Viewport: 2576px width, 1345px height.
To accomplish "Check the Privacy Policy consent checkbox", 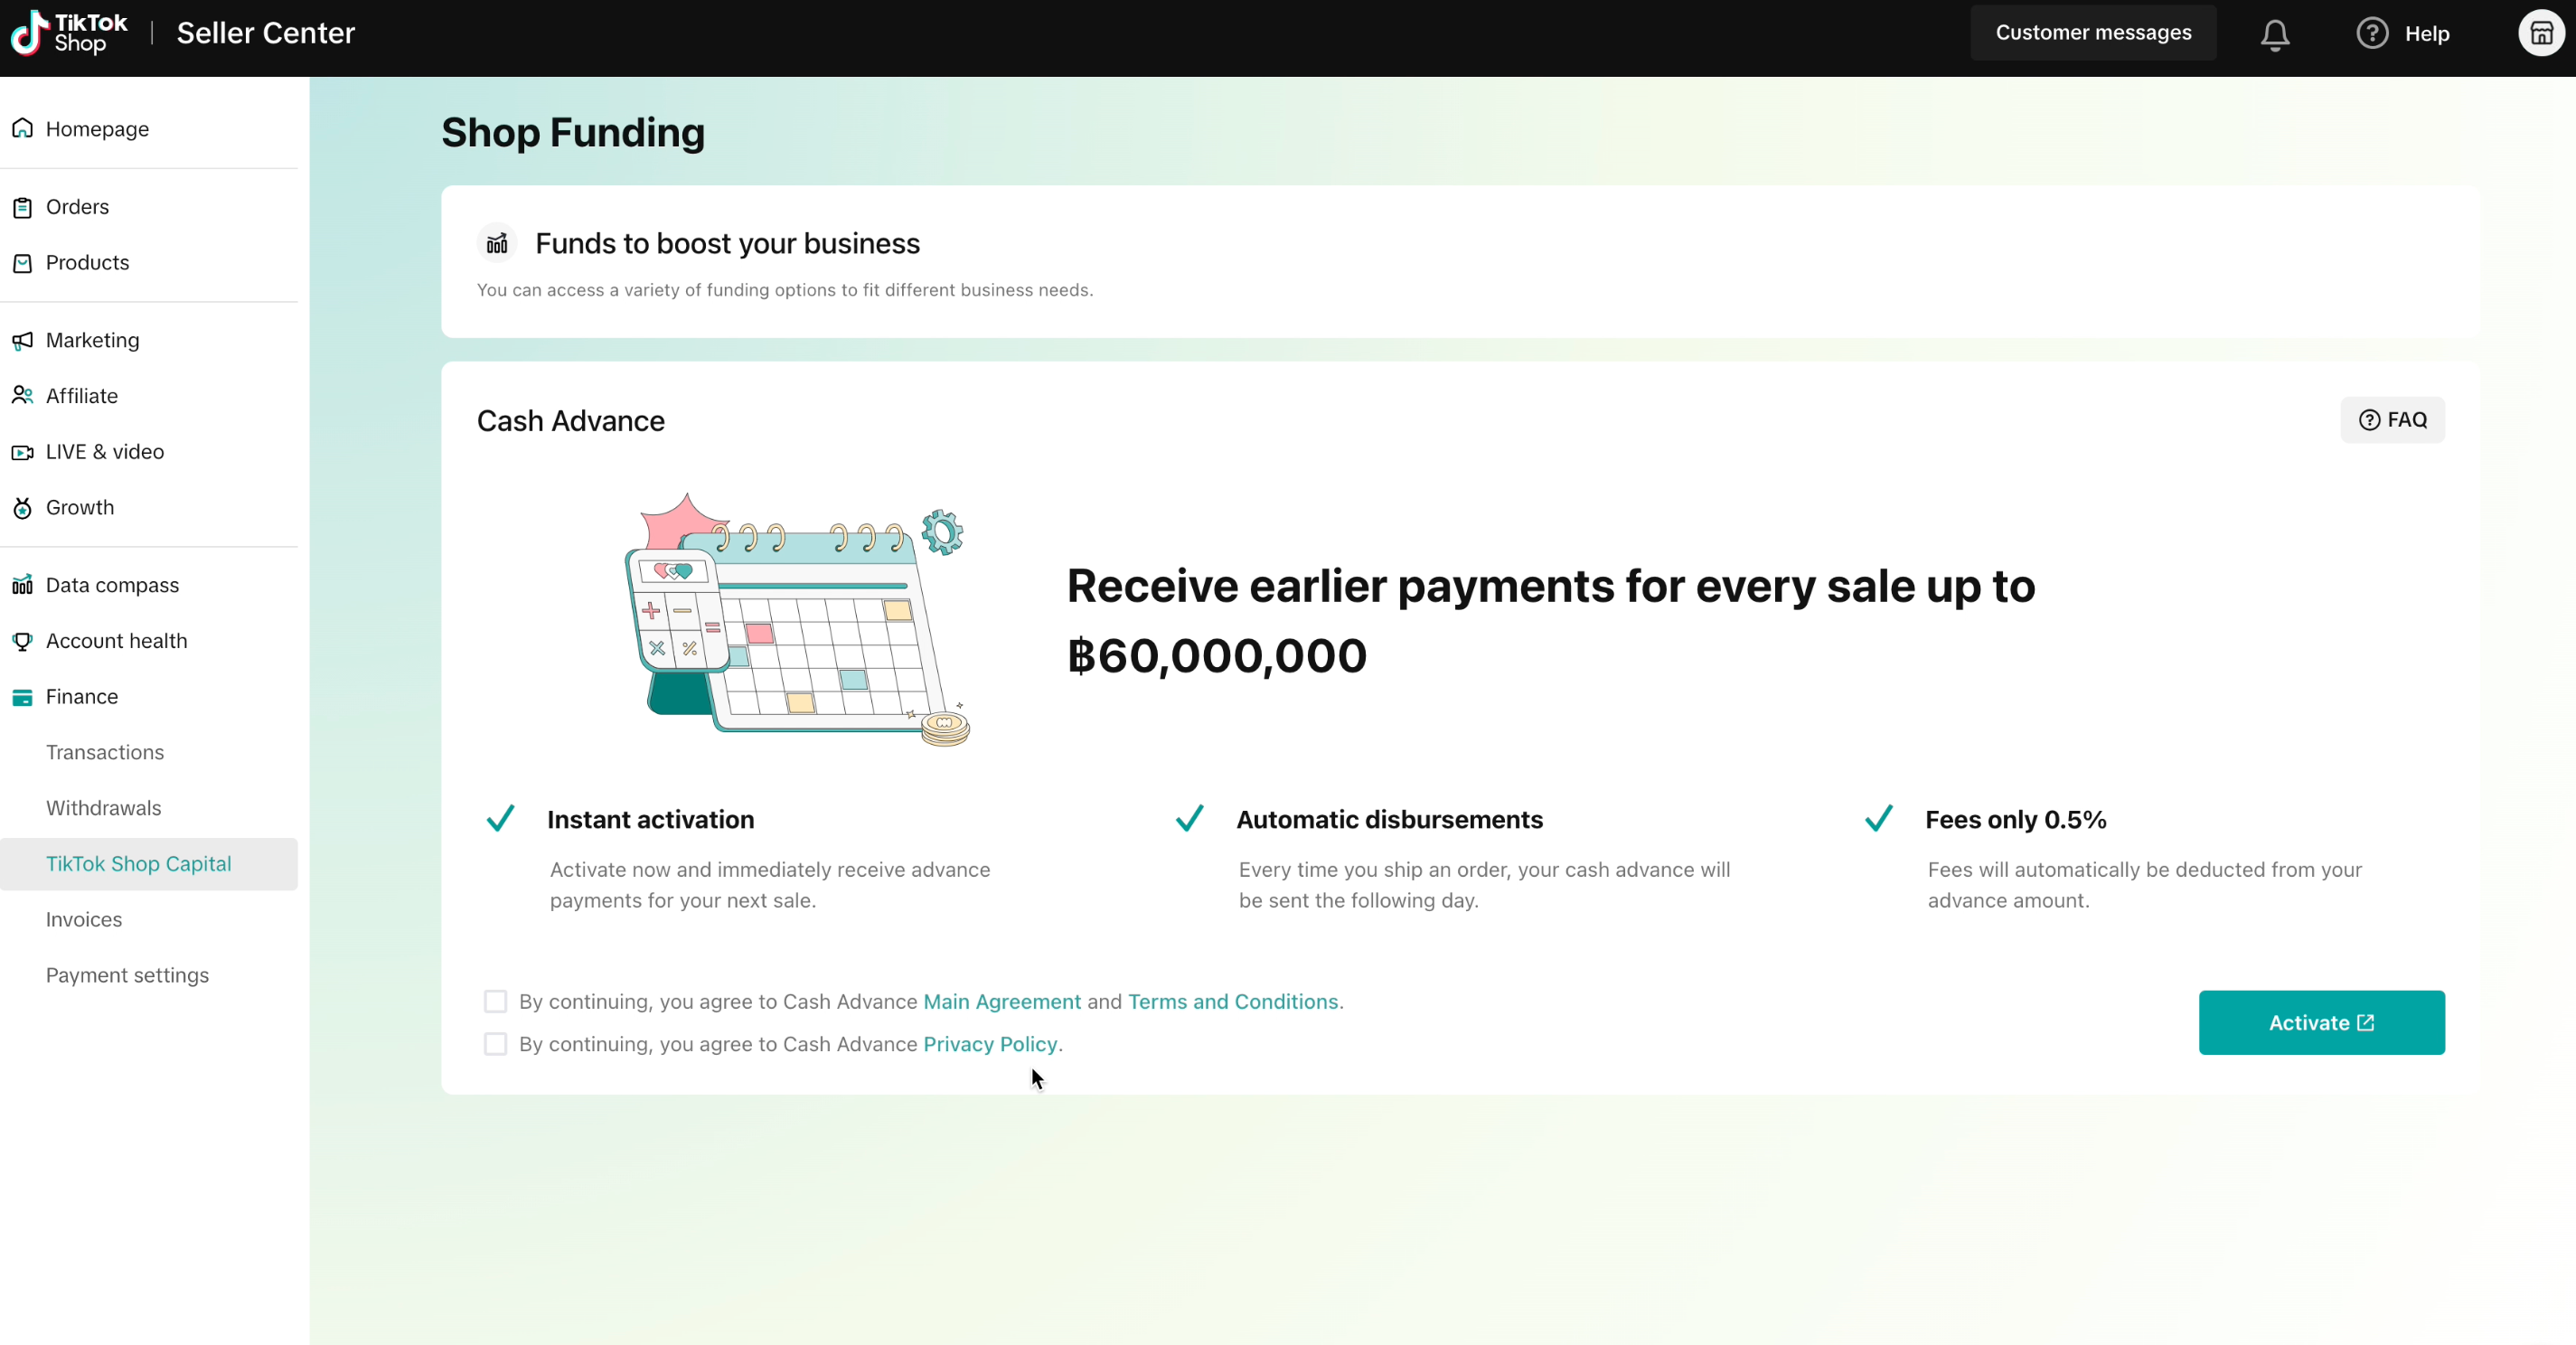I will click(495, 1044).
